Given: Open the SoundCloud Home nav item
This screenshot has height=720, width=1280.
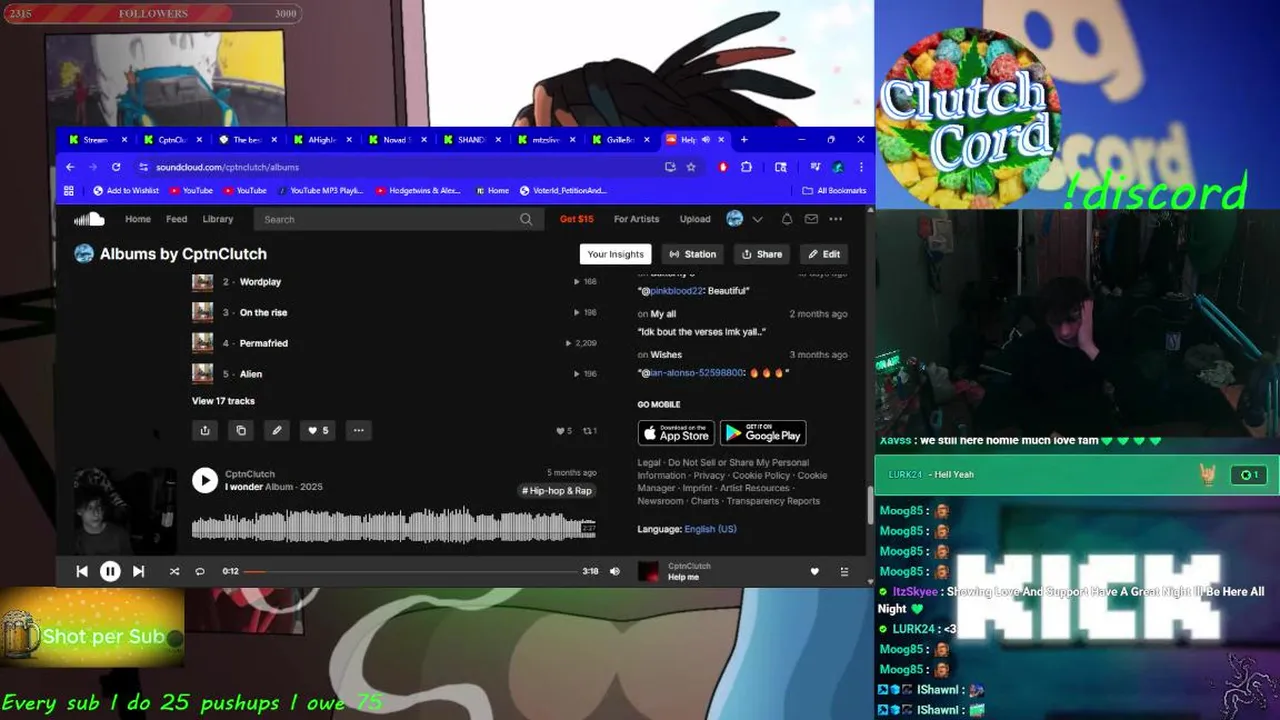Looking at the screenshot, I should [x=138, y=219].
